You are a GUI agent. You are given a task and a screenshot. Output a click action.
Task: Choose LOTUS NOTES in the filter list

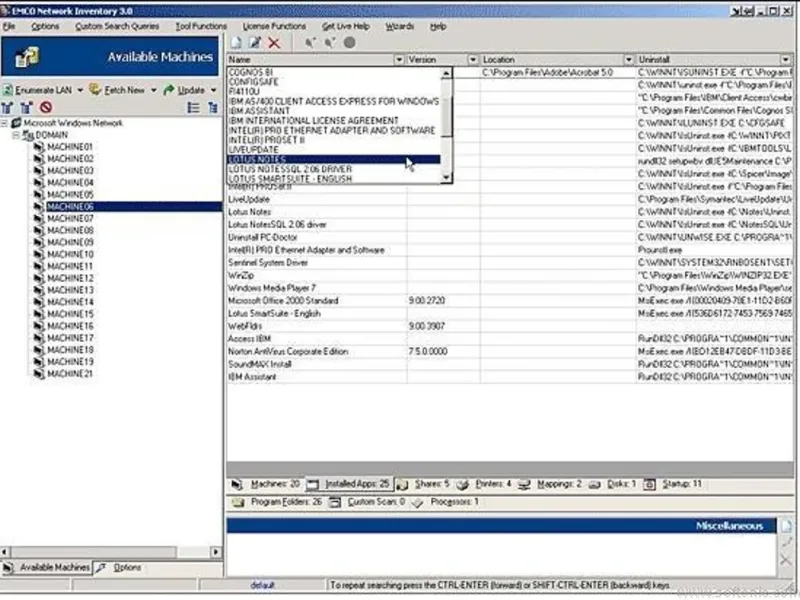click(334, 160)
